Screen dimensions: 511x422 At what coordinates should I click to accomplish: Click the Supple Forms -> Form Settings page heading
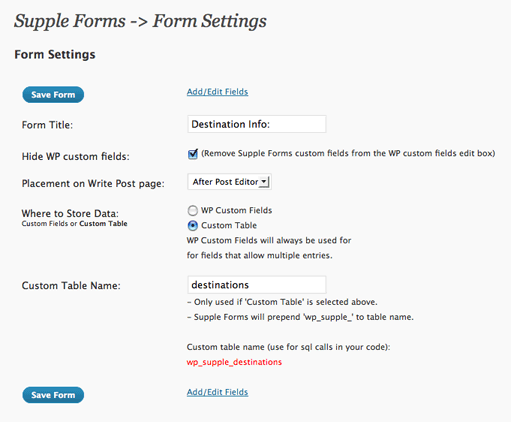click(140, 21)
